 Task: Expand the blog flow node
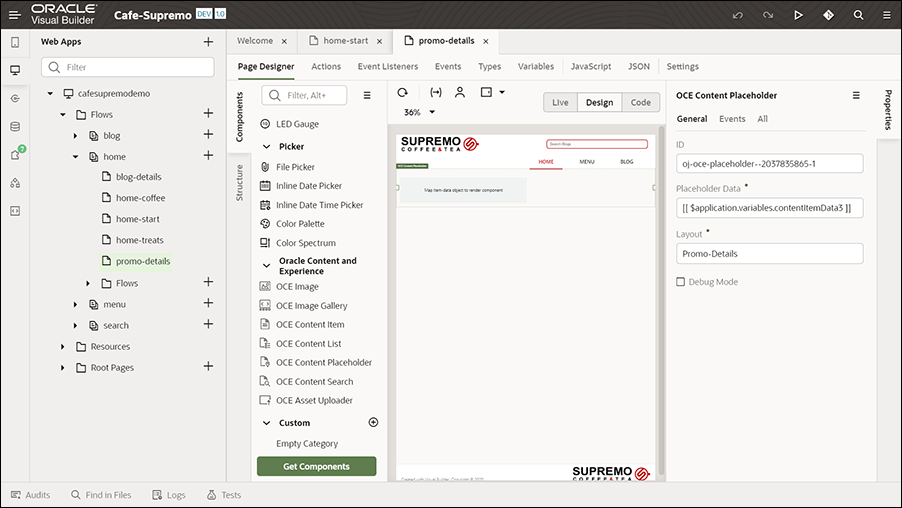(75, 136)
